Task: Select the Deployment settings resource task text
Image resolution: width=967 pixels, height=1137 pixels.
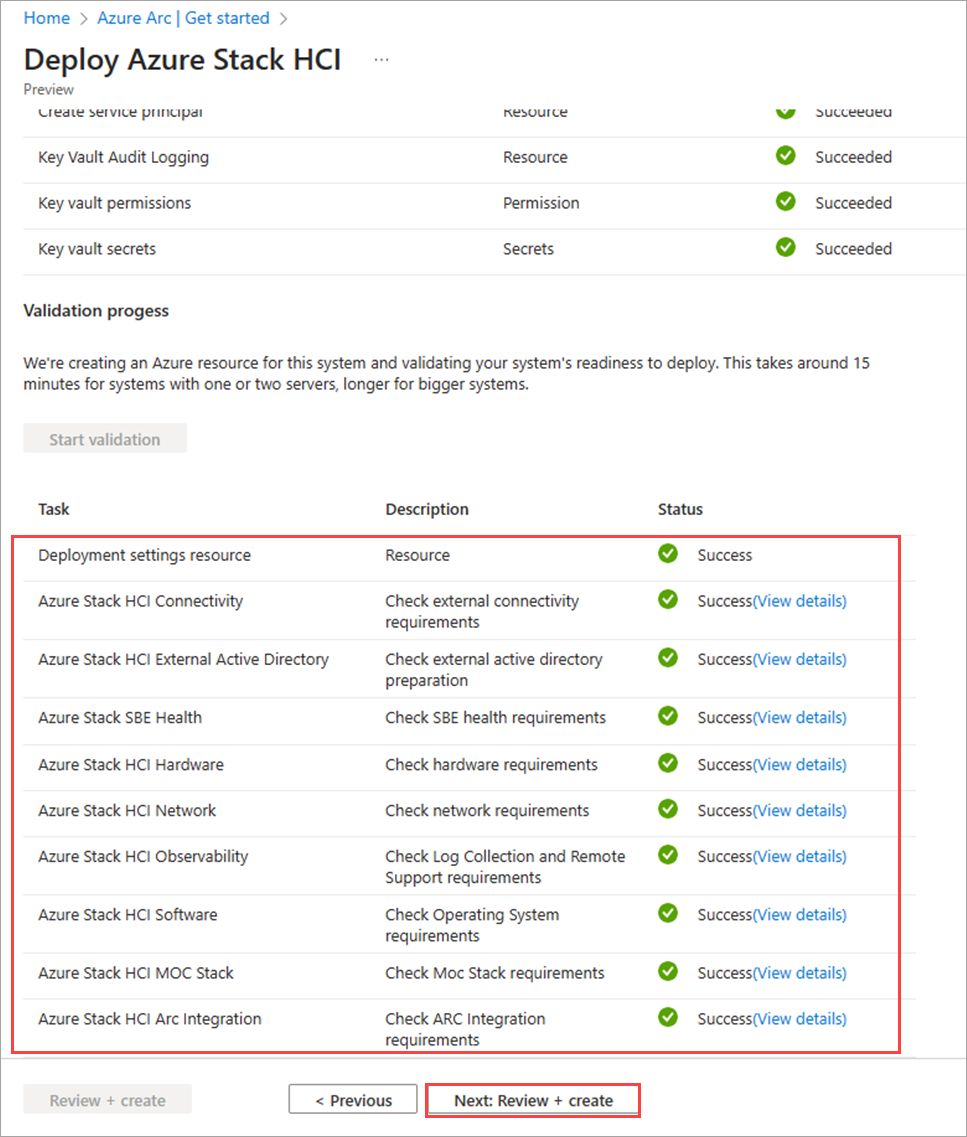Action: (144, 555)
